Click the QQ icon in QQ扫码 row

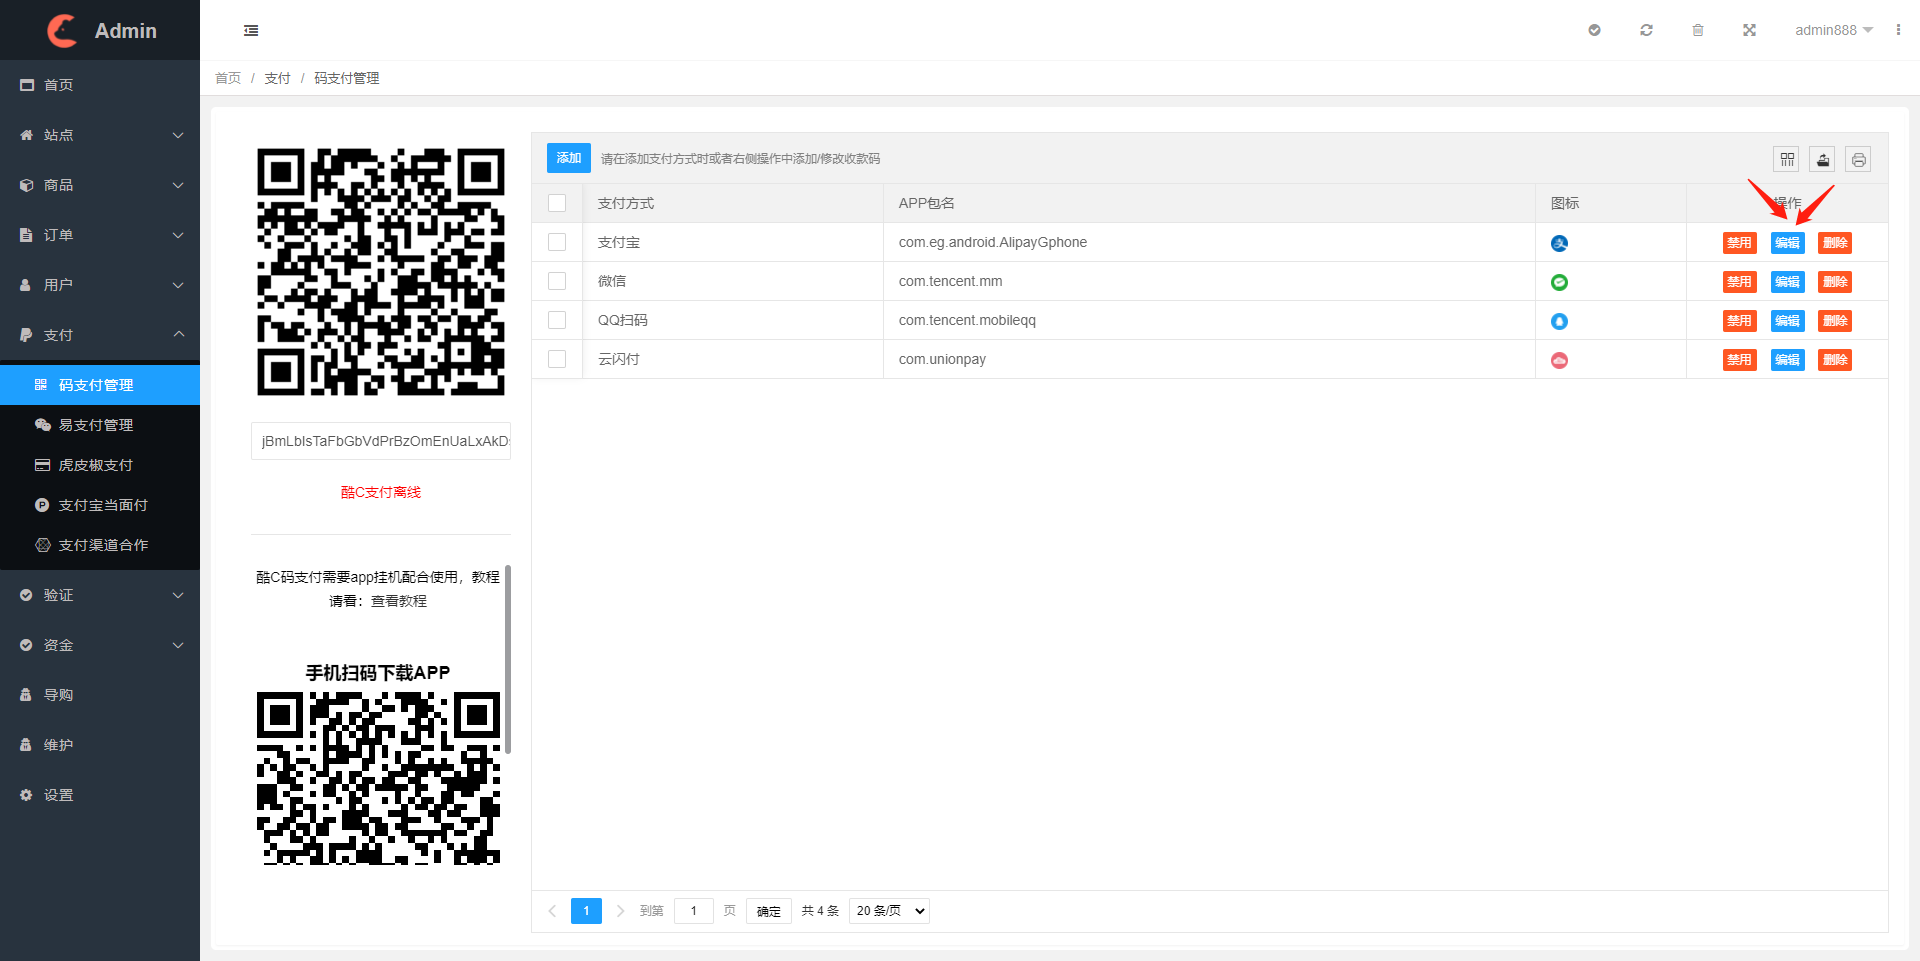1559,321
